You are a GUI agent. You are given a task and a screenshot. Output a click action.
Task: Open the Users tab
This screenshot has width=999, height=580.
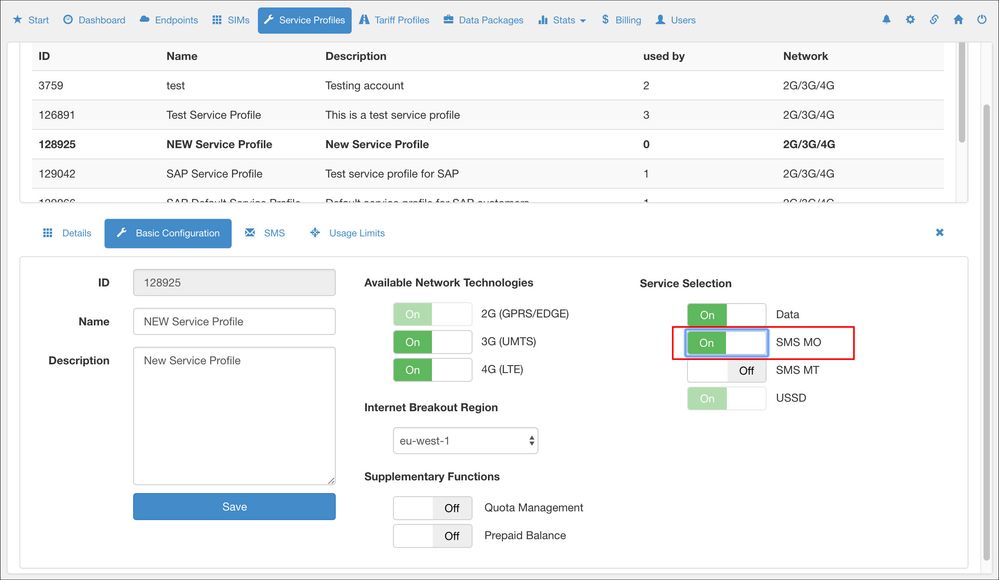pos(676,20)
